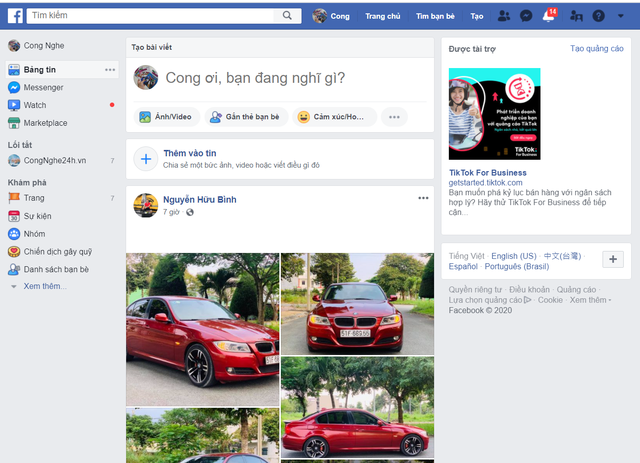
Task: Click the Facebook logo
Action: click(x=16, y=16)
